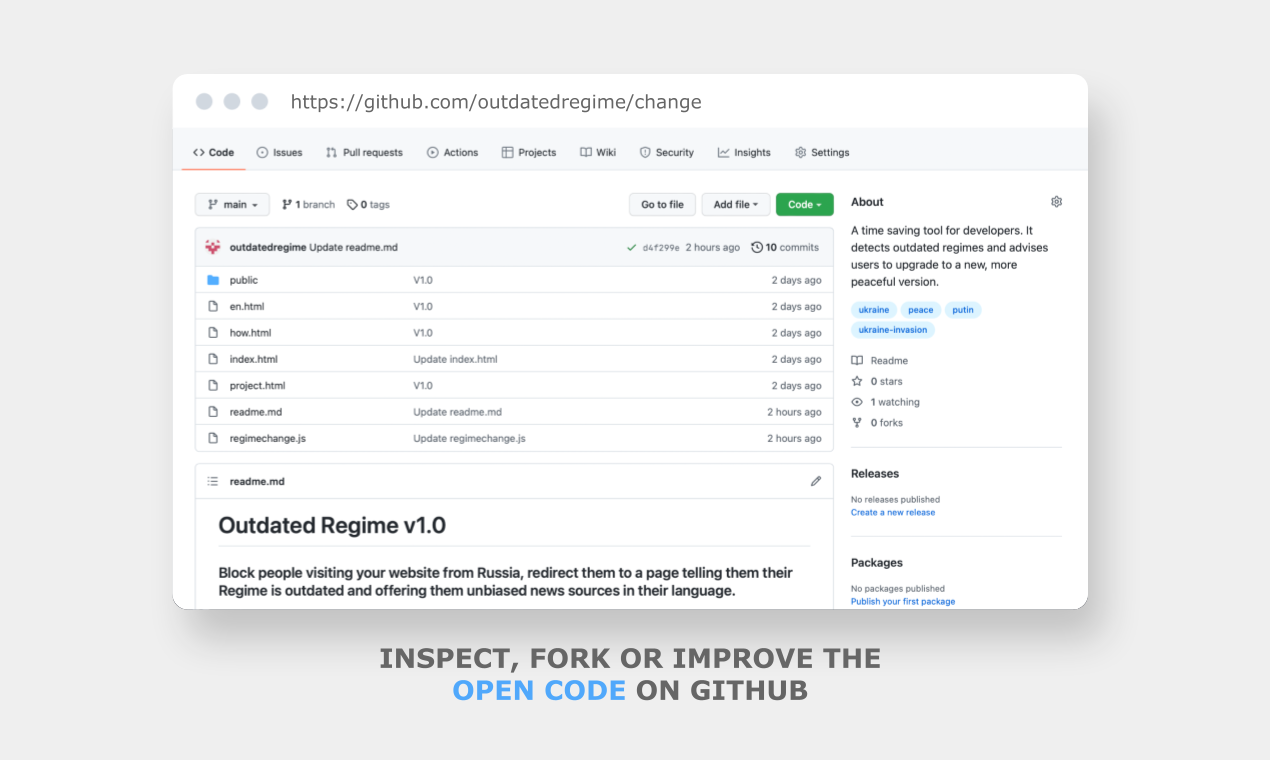Viewport: 1270px width, 760px height.
Task: Select the peace topic tag
Action: [921, 310]
